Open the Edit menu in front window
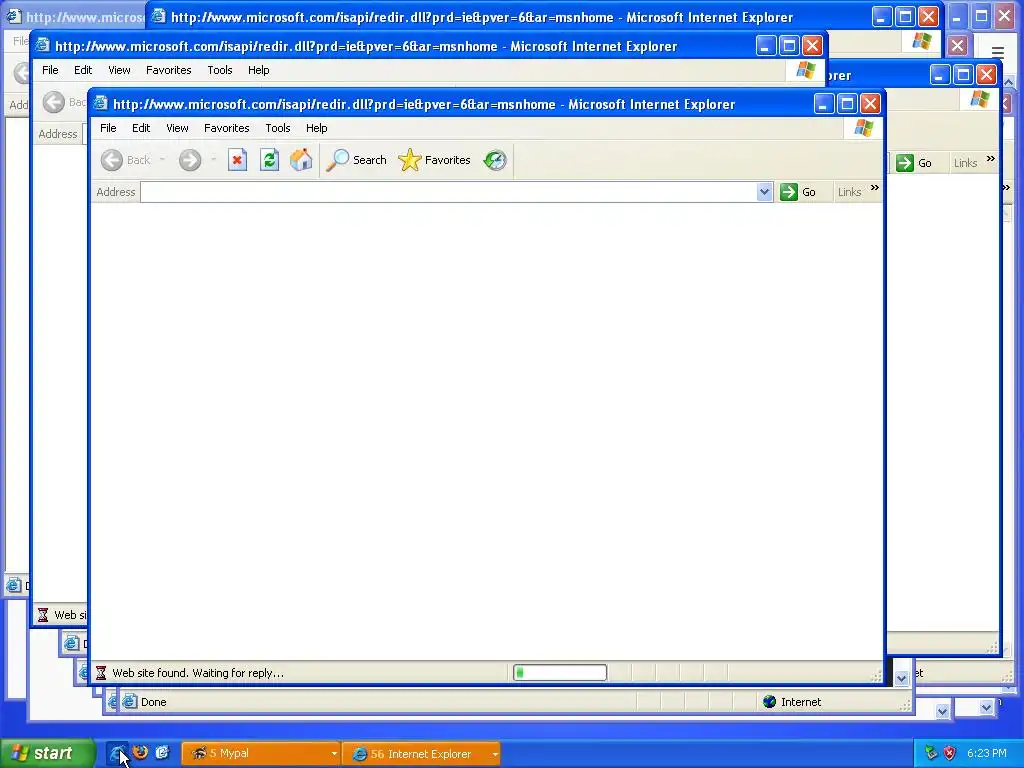This screenshot has width=1024, height=768. (141, 128)
